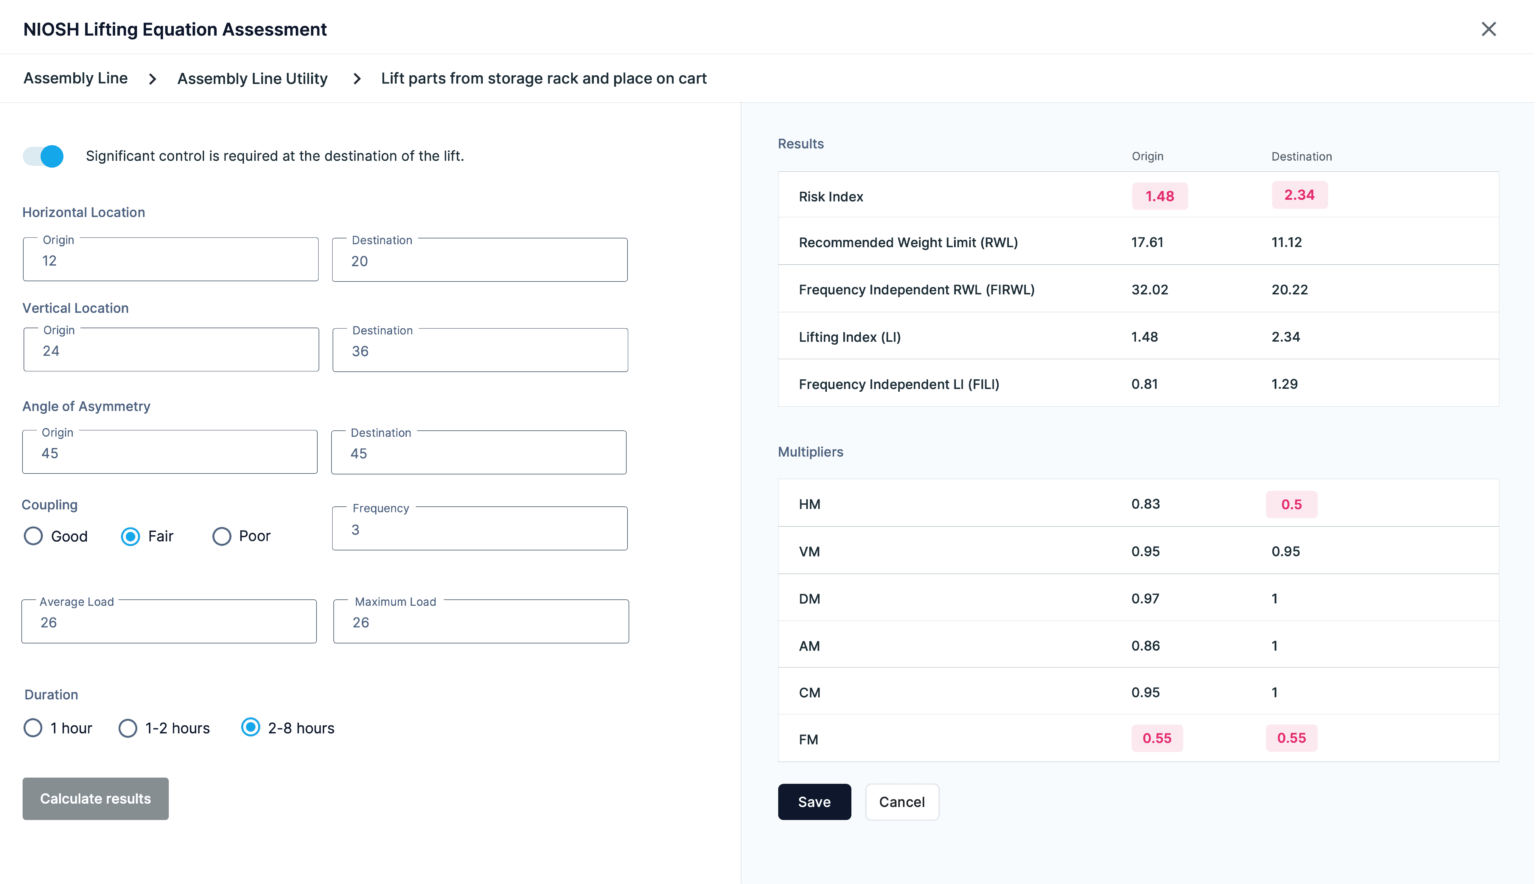Select 2-8 hours duration
This screenshot has height=884, width=1536.
(x=250, y=727)
